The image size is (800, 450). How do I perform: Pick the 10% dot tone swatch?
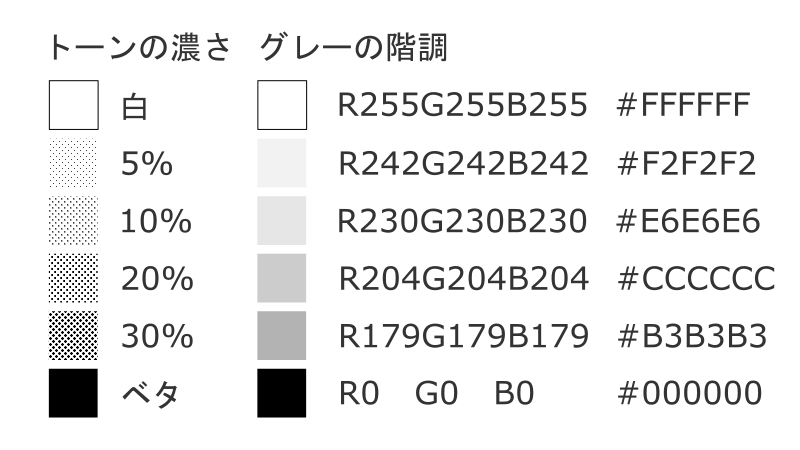[73, 221]
